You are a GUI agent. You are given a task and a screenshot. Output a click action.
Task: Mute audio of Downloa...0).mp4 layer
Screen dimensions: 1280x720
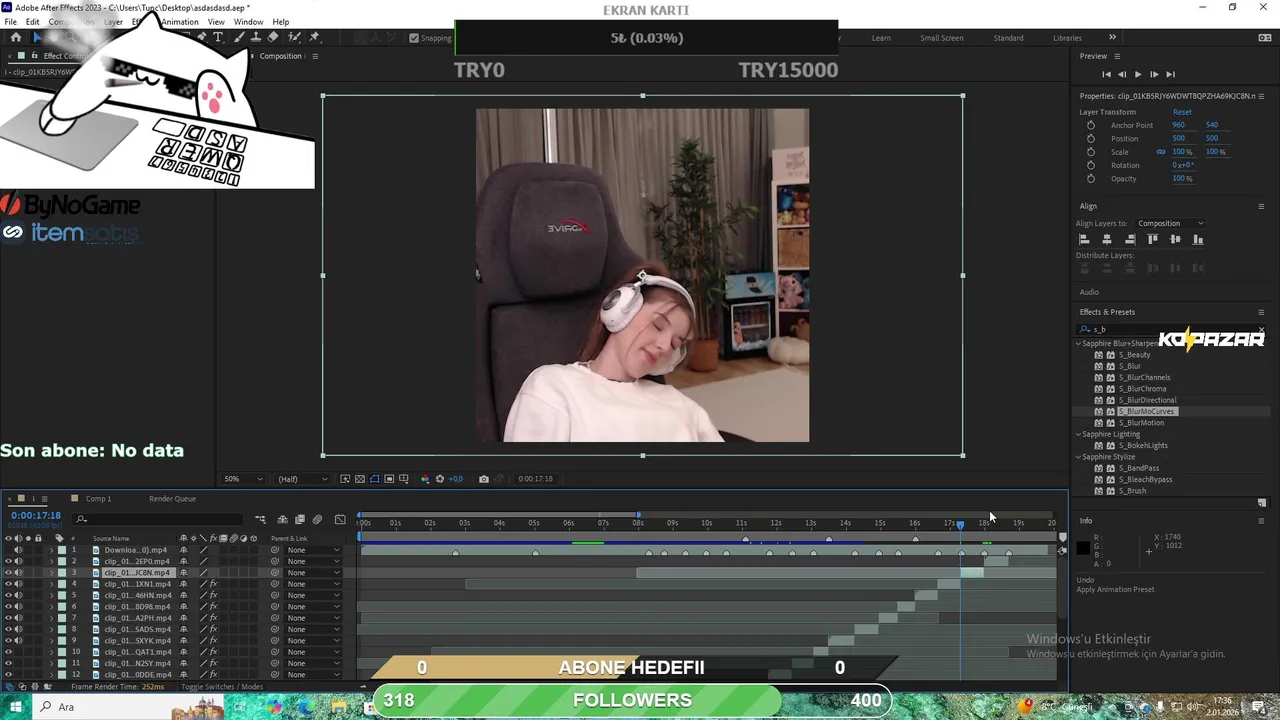click(18, 550)
